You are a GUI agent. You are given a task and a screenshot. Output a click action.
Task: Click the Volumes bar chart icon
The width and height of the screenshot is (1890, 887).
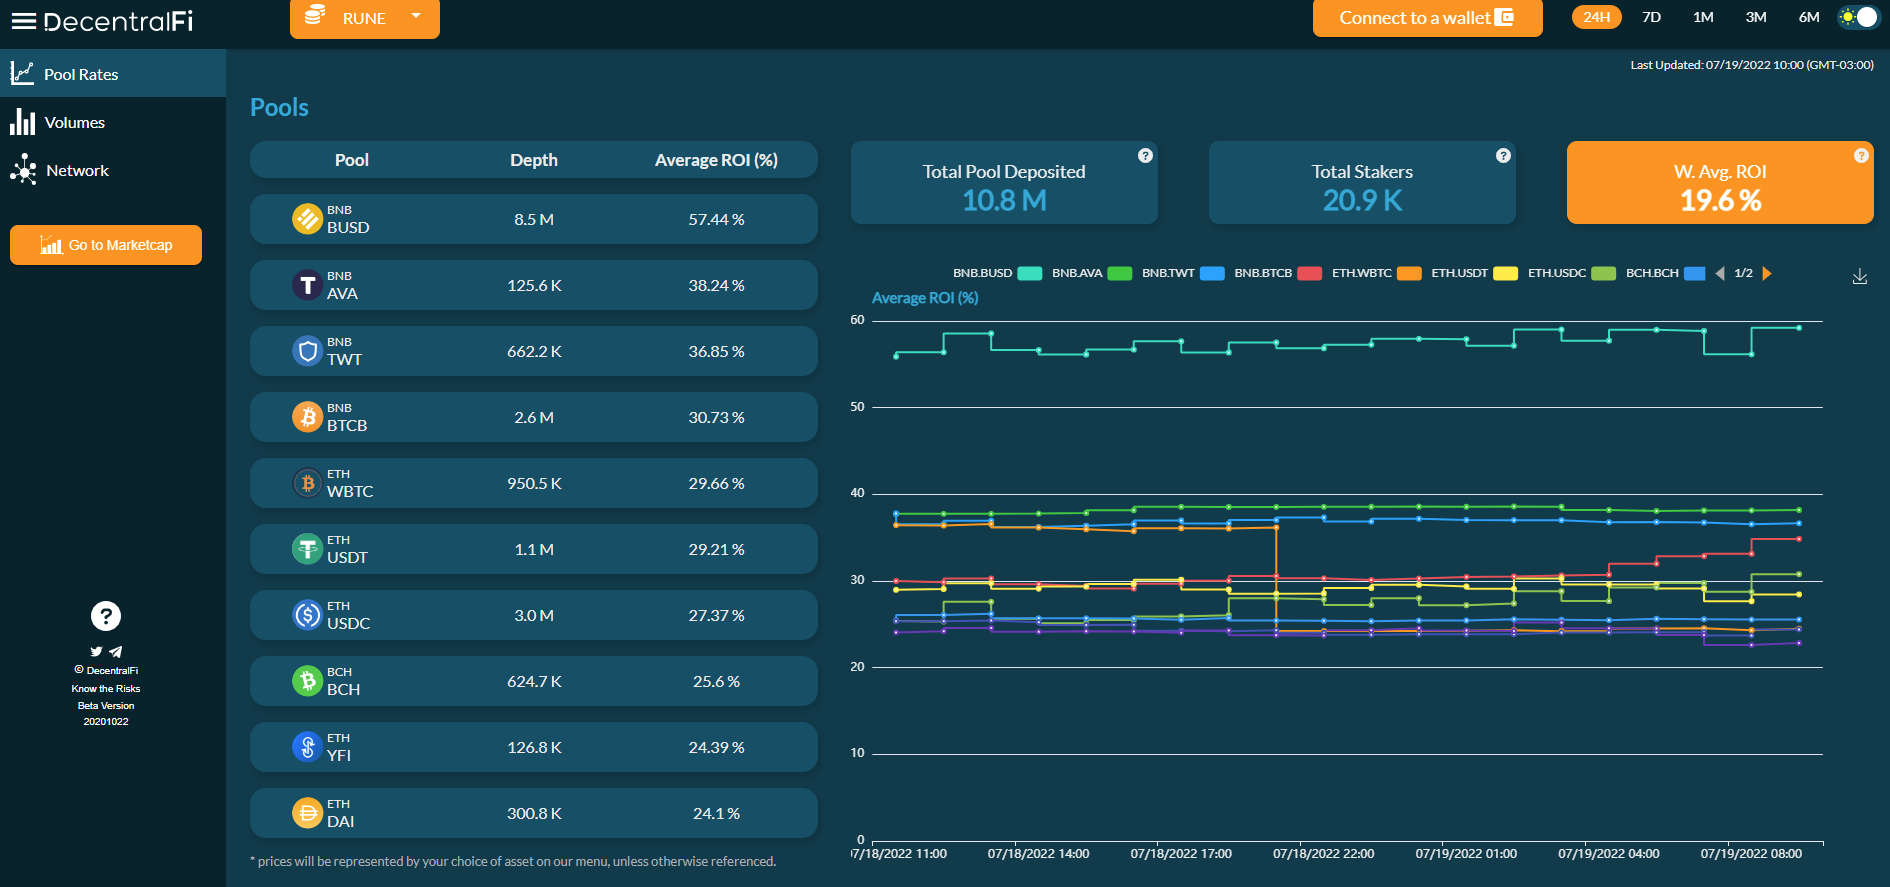[x=22, y=121]
